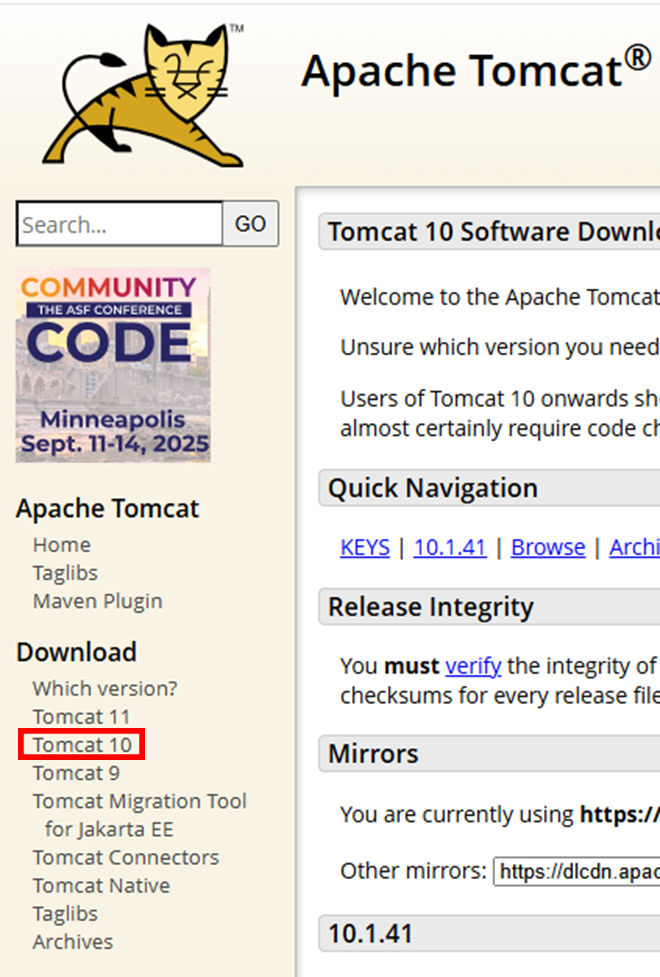The image size is (660, 977).
Task: Click the Release Integrity section heading
Action: click(x=431, y=607)
